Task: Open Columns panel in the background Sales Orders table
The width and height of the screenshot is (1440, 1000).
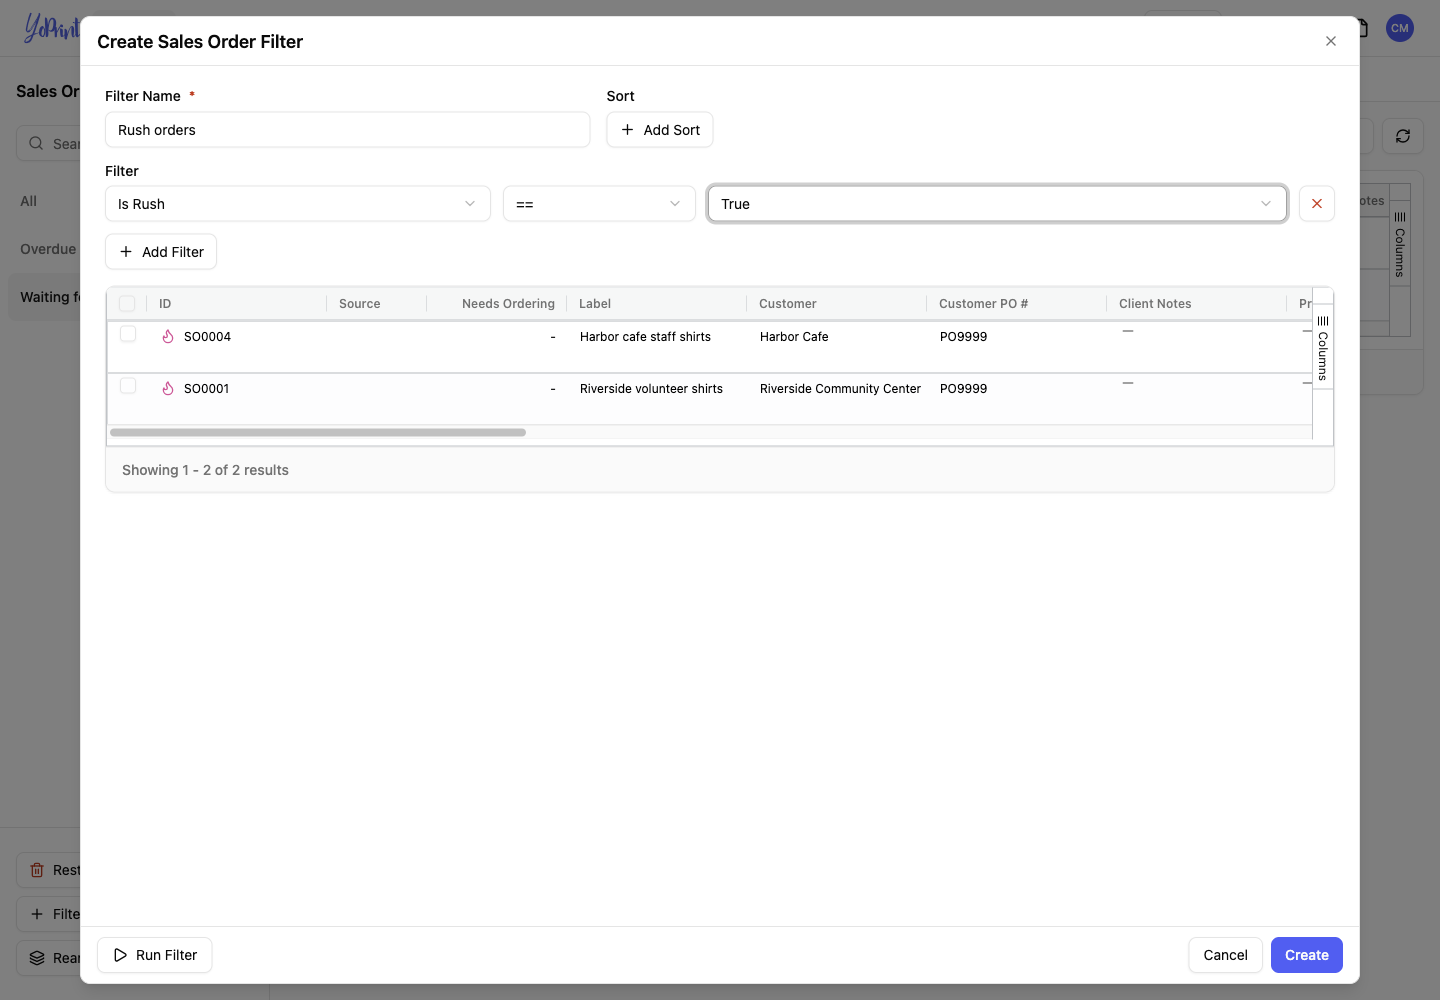Action: 1400,245
